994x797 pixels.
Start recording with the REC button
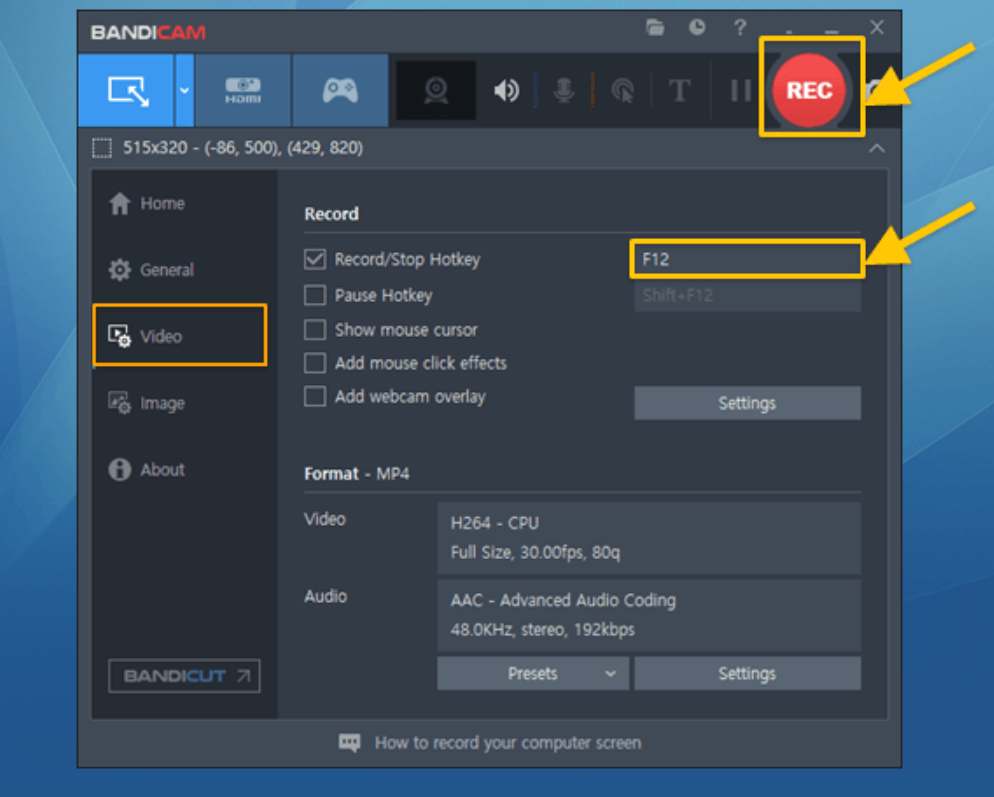(x=810, y=90)
